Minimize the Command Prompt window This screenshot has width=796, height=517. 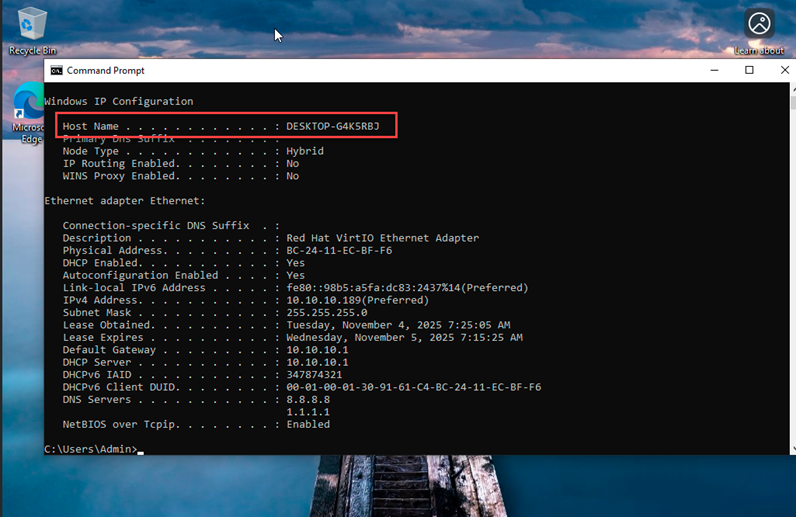[714, 70]
